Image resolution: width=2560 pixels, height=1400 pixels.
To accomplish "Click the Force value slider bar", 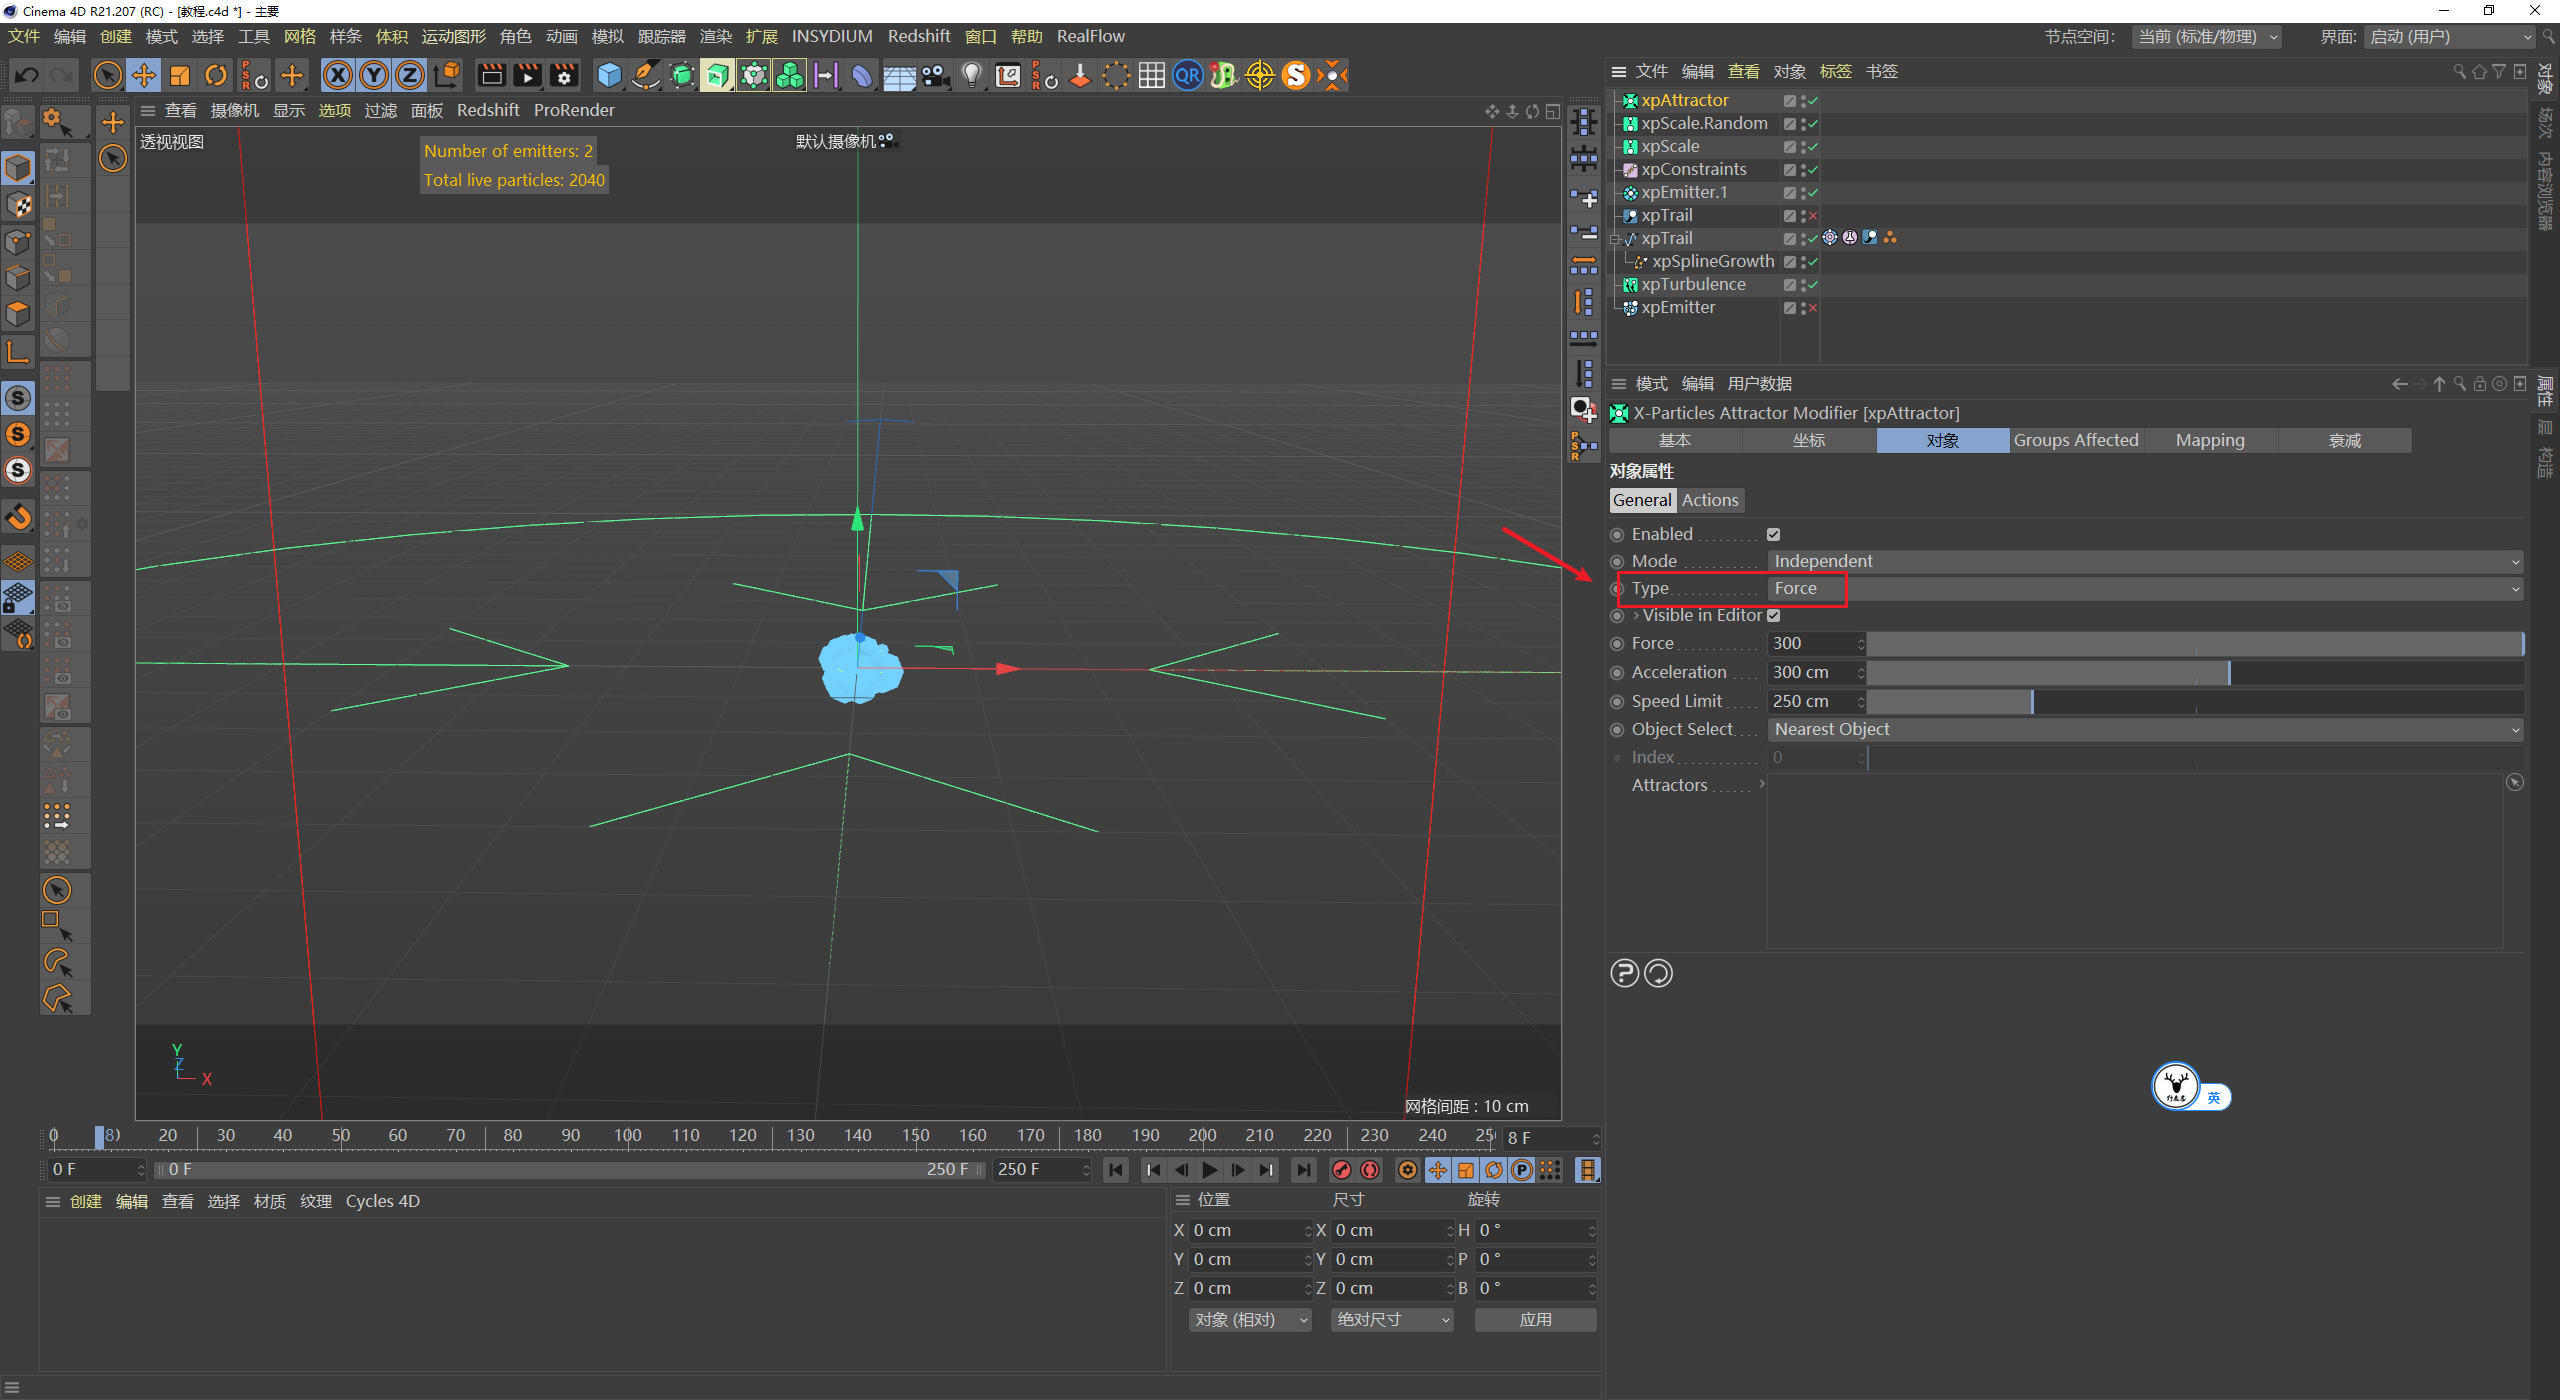I will tap(2196, 644).
